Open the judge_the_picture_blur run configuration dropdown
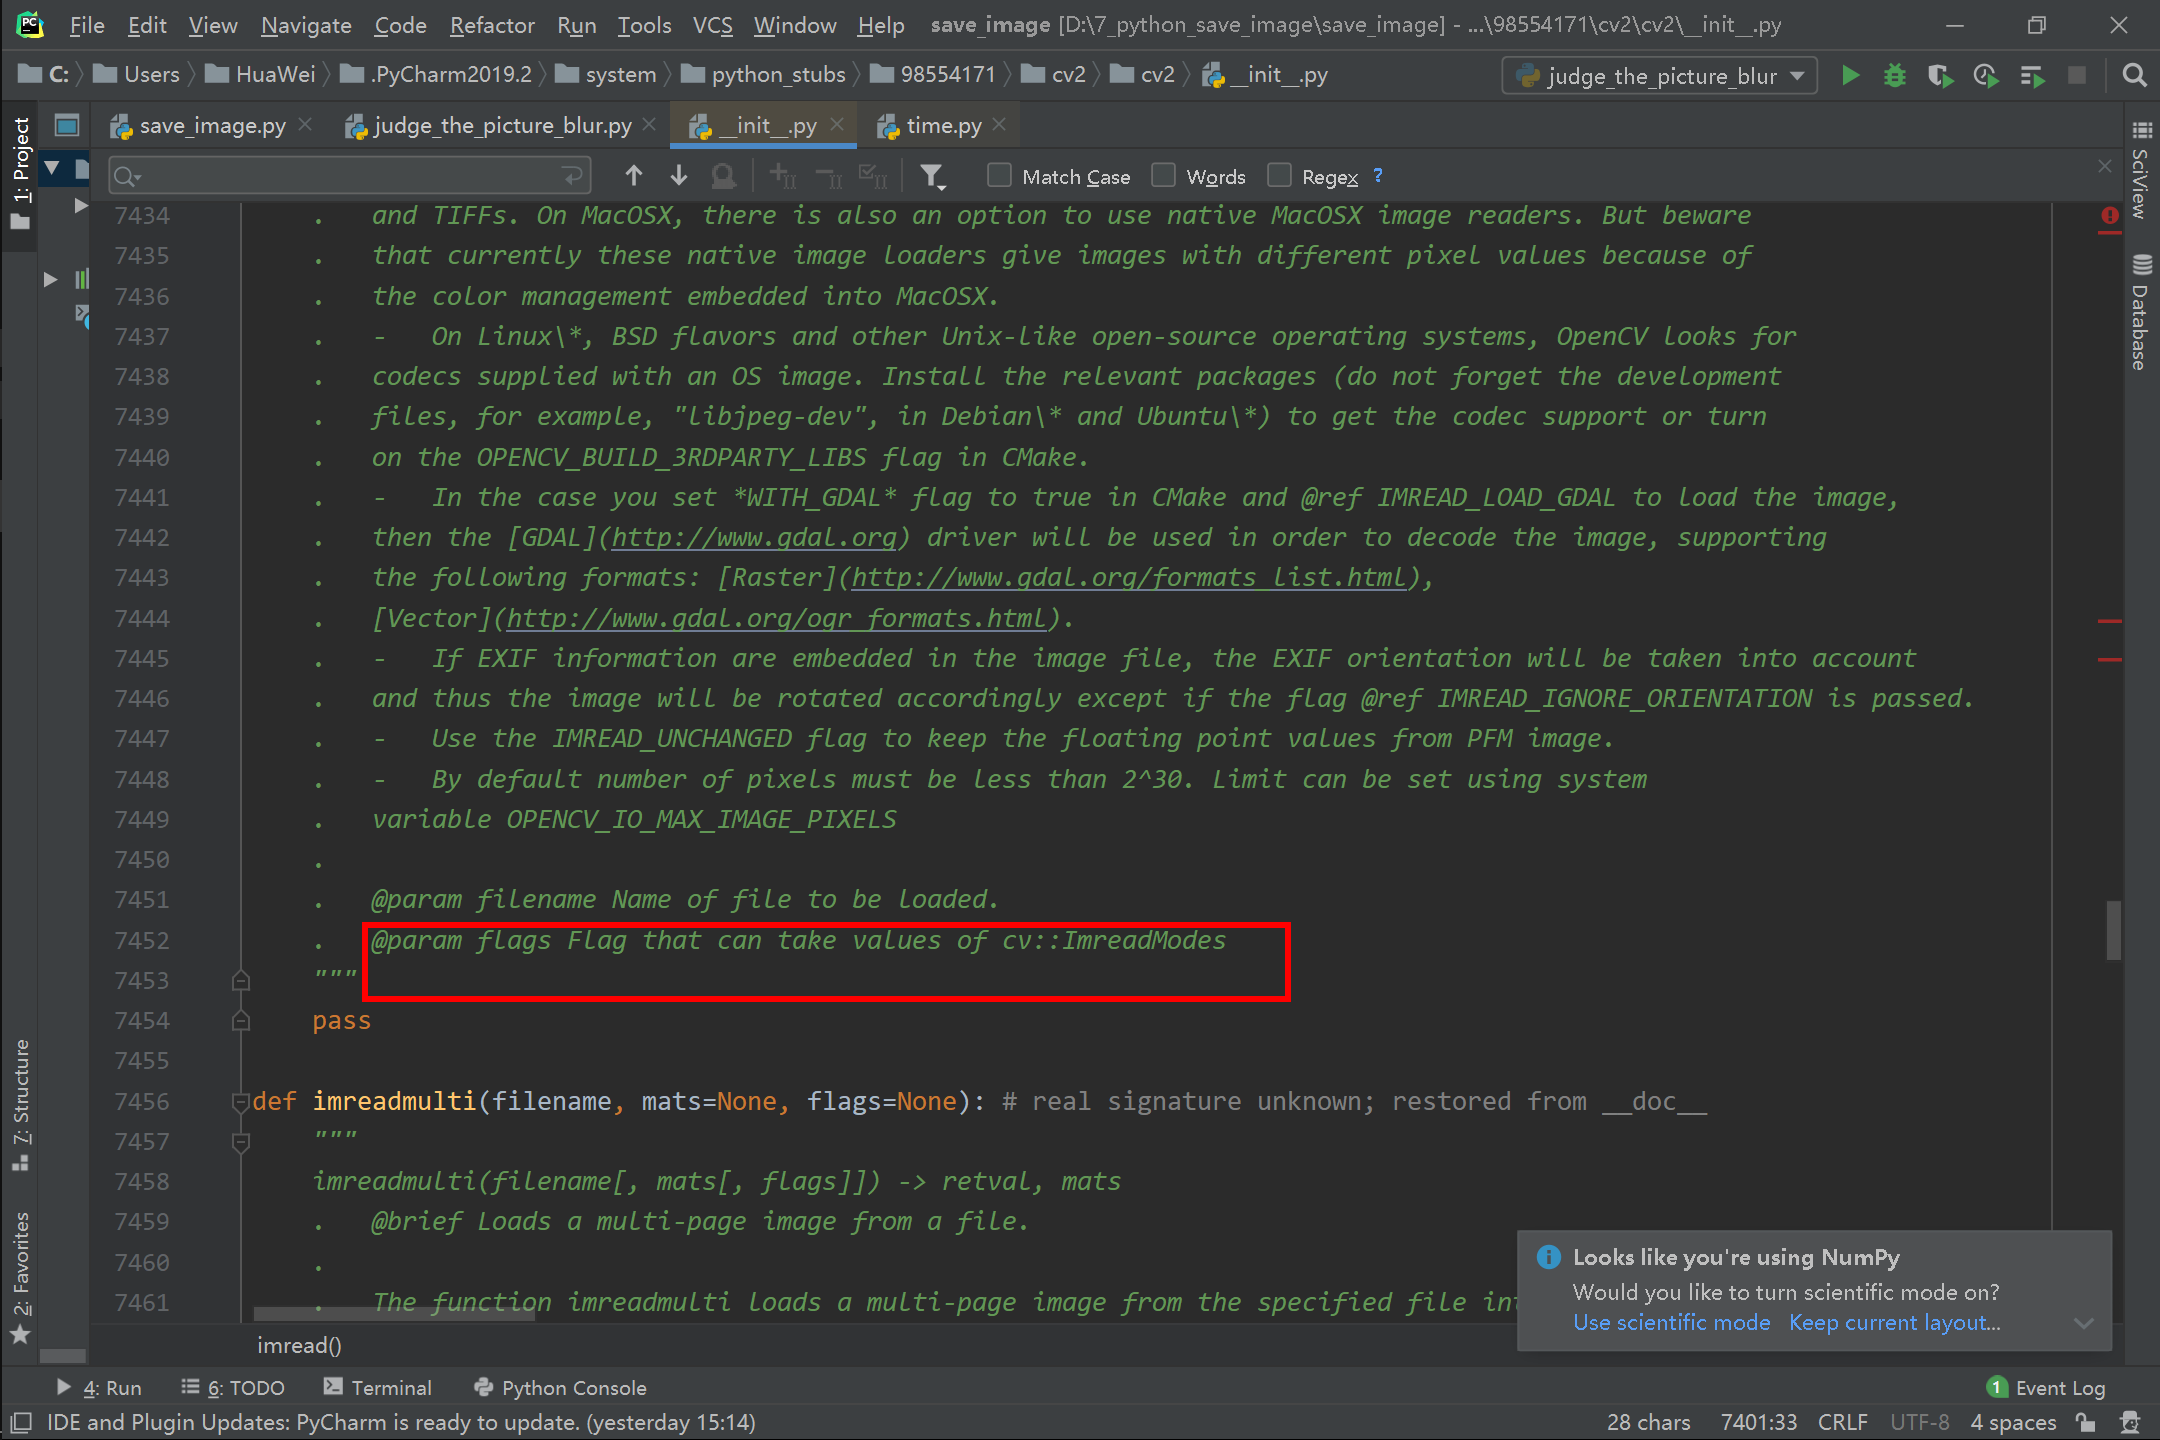Image resolution: width=2160 pixels, height=1440 pixels. coord(1660,76)
